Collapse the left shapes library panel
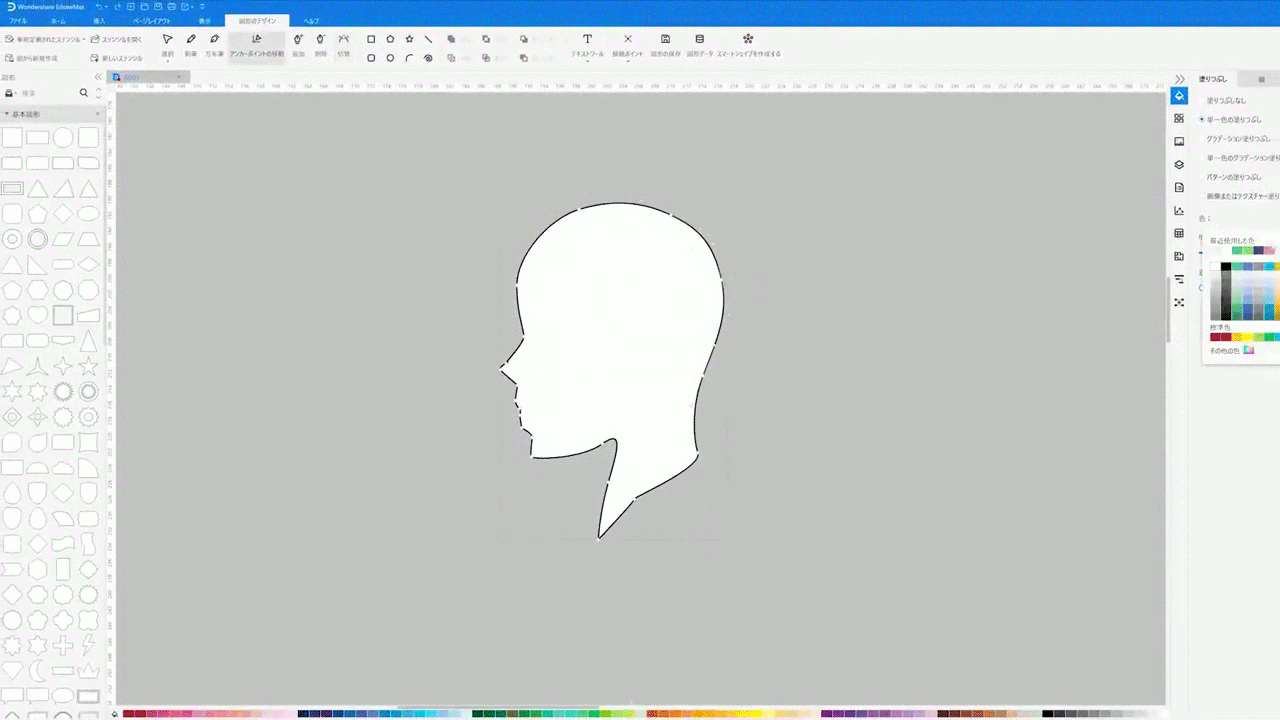Screen dimensions: 1280x720 pyautogui.click(x=99, y=77)
